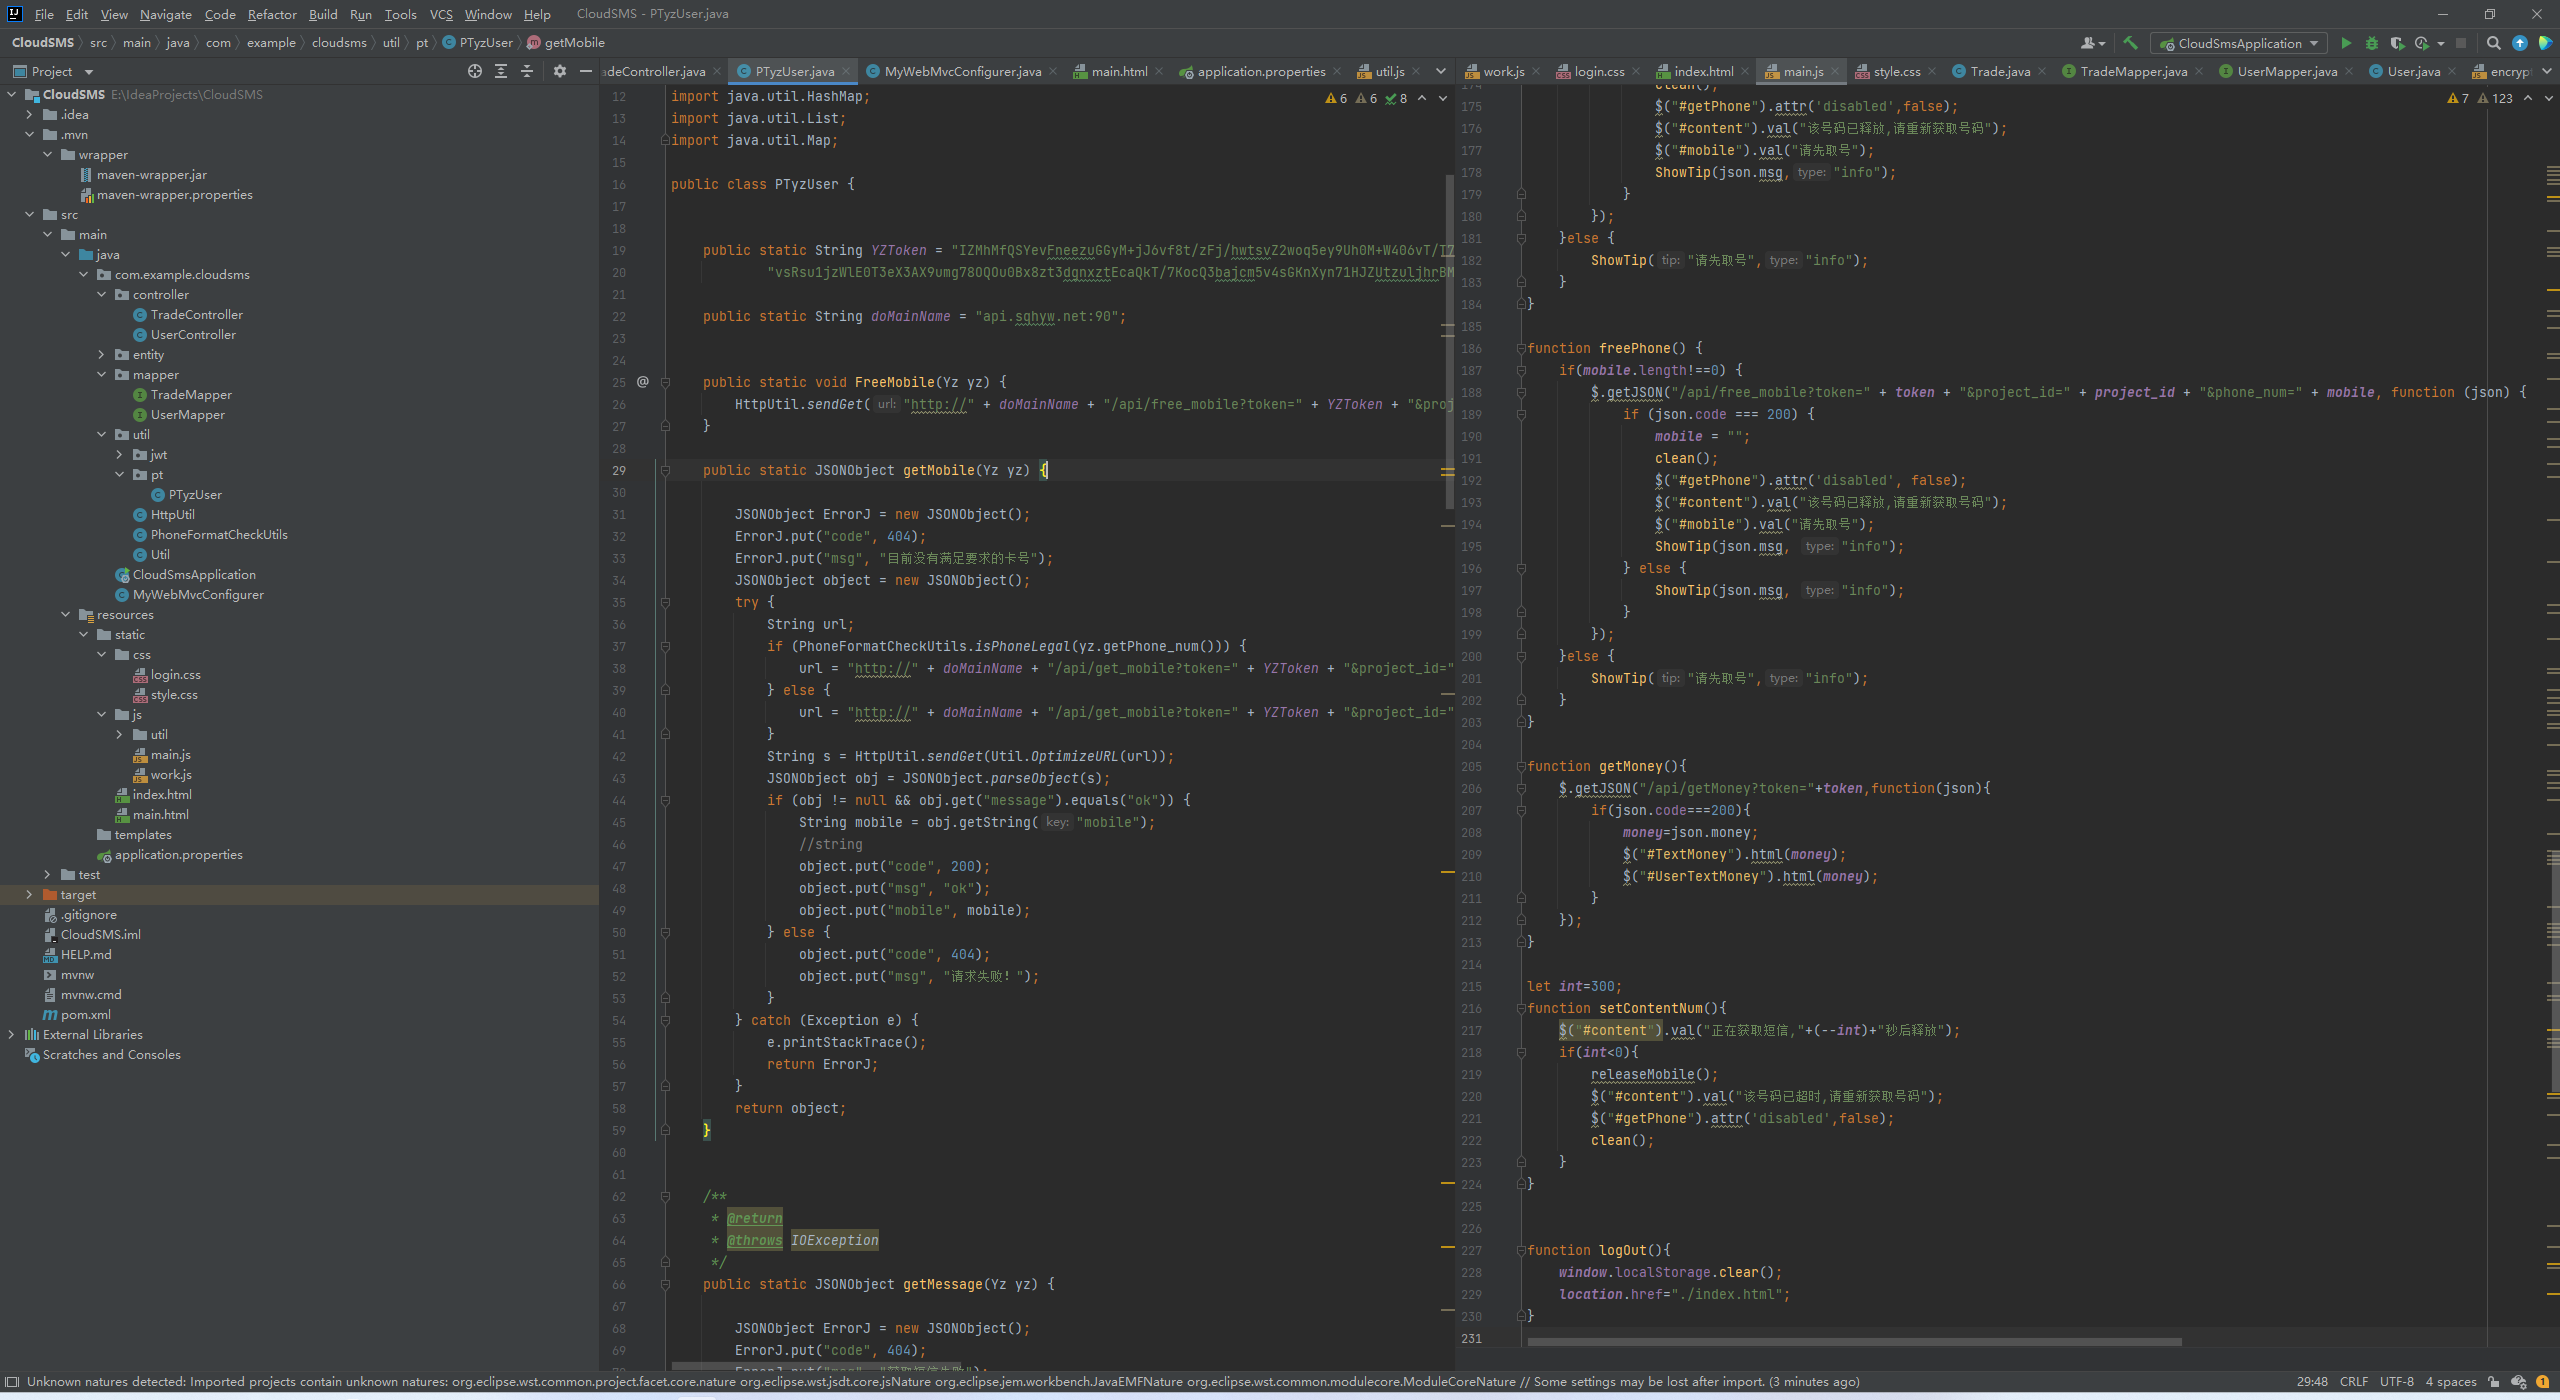Screen dimensions: 2560x1400
Task: Select work.js in project tree
Action: (x=170, y=774)
